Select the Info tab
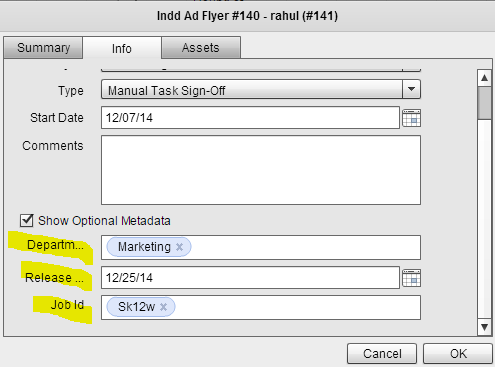The width and height of the screenshot is (495, 367). 122,48
